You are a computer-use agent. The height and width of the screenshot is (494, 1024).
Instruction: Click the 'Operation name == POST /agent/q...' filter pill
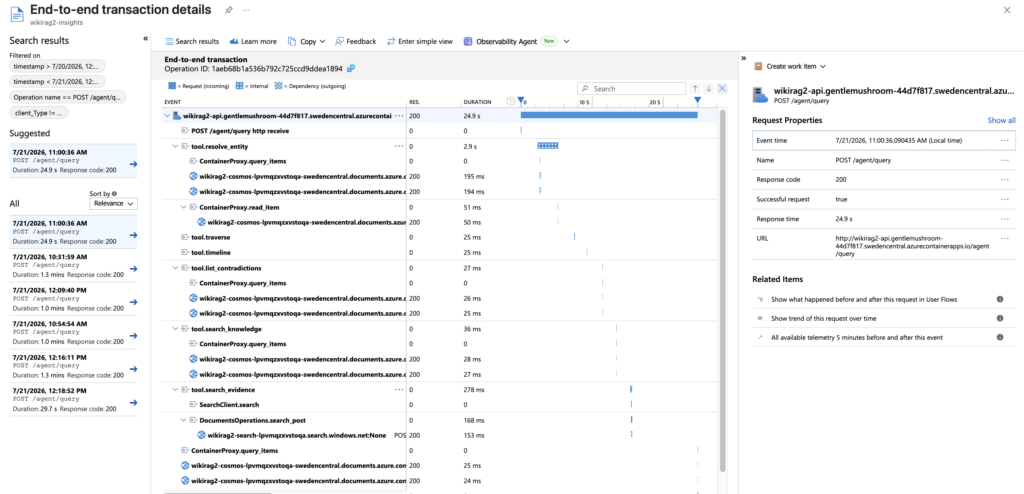click(x=68, y=97)
